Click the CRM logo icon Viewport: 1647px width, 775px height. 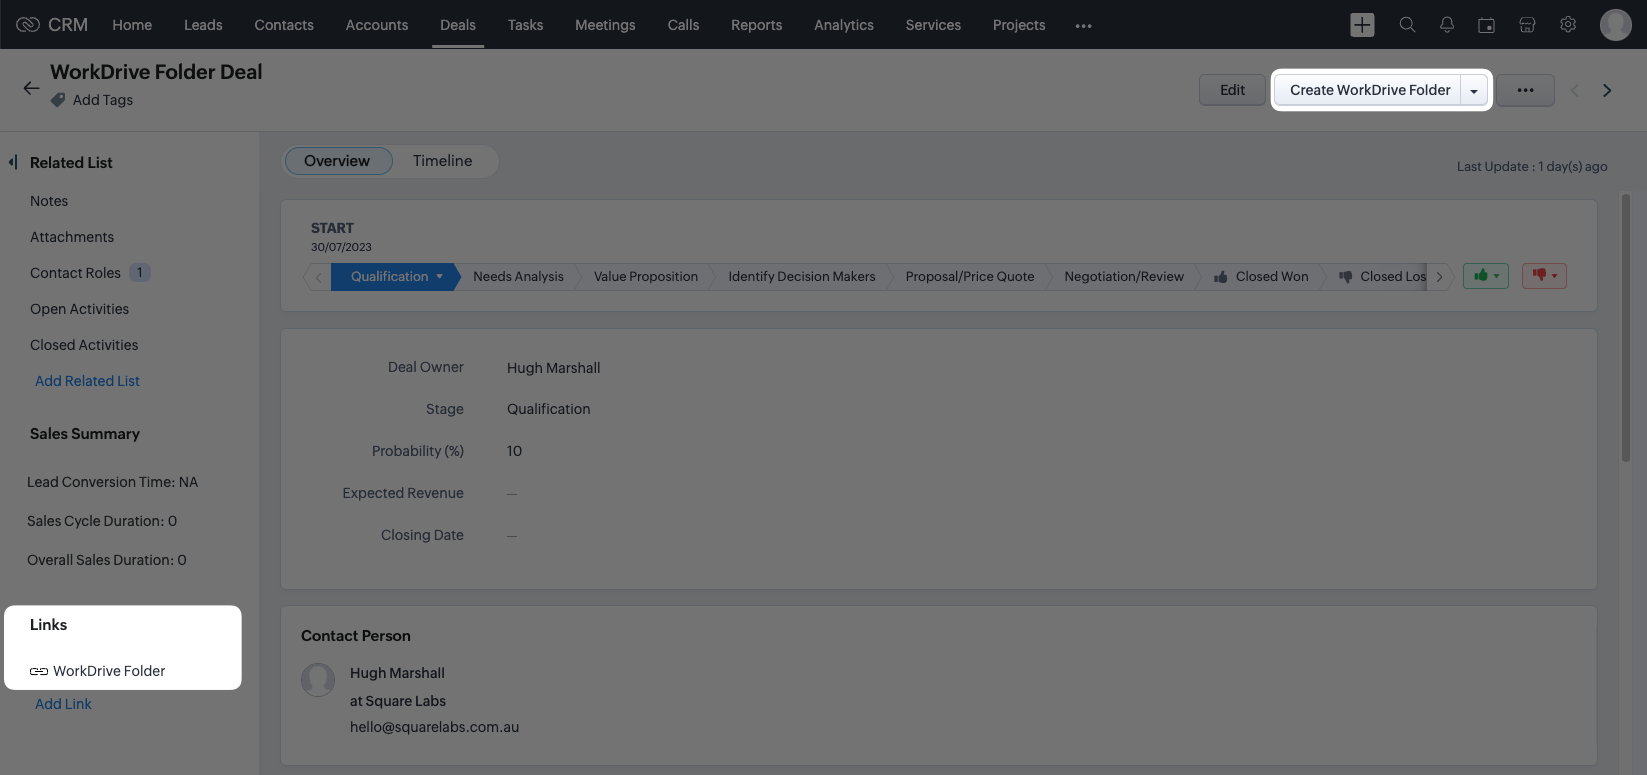[x=28, y=24]
